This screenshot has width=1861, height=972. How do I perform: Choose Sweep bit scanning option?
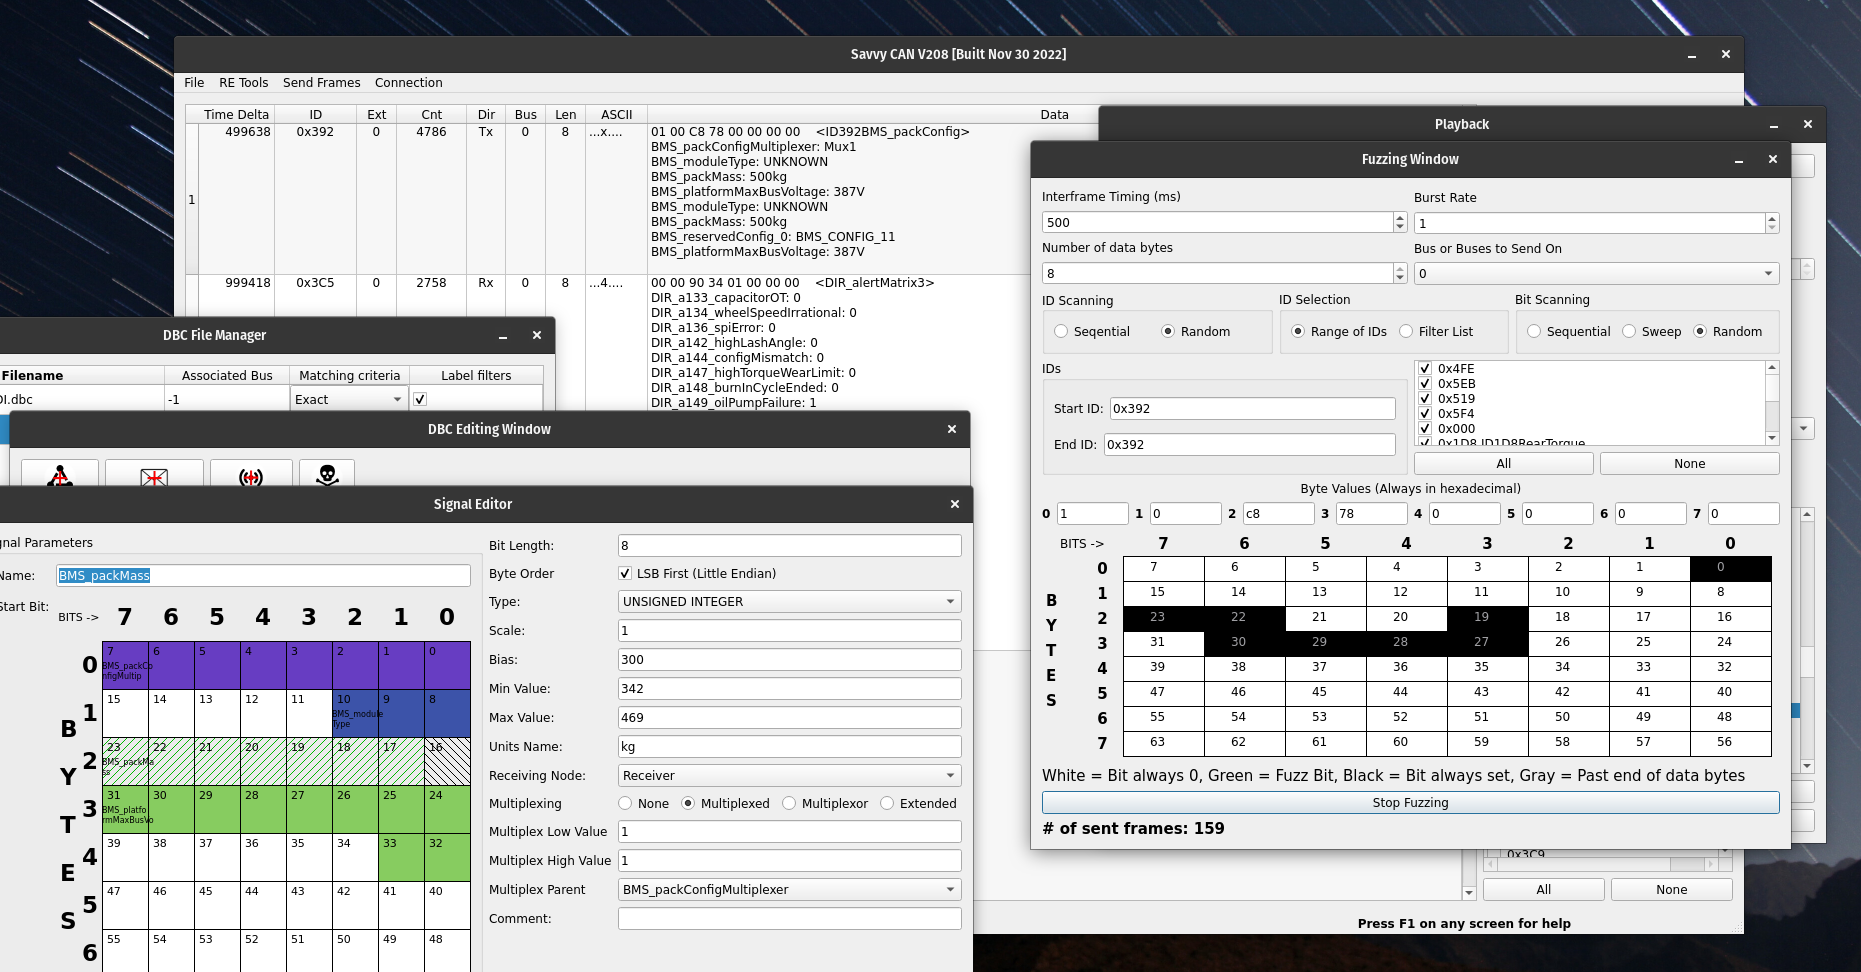click(x=1629, y=332)
